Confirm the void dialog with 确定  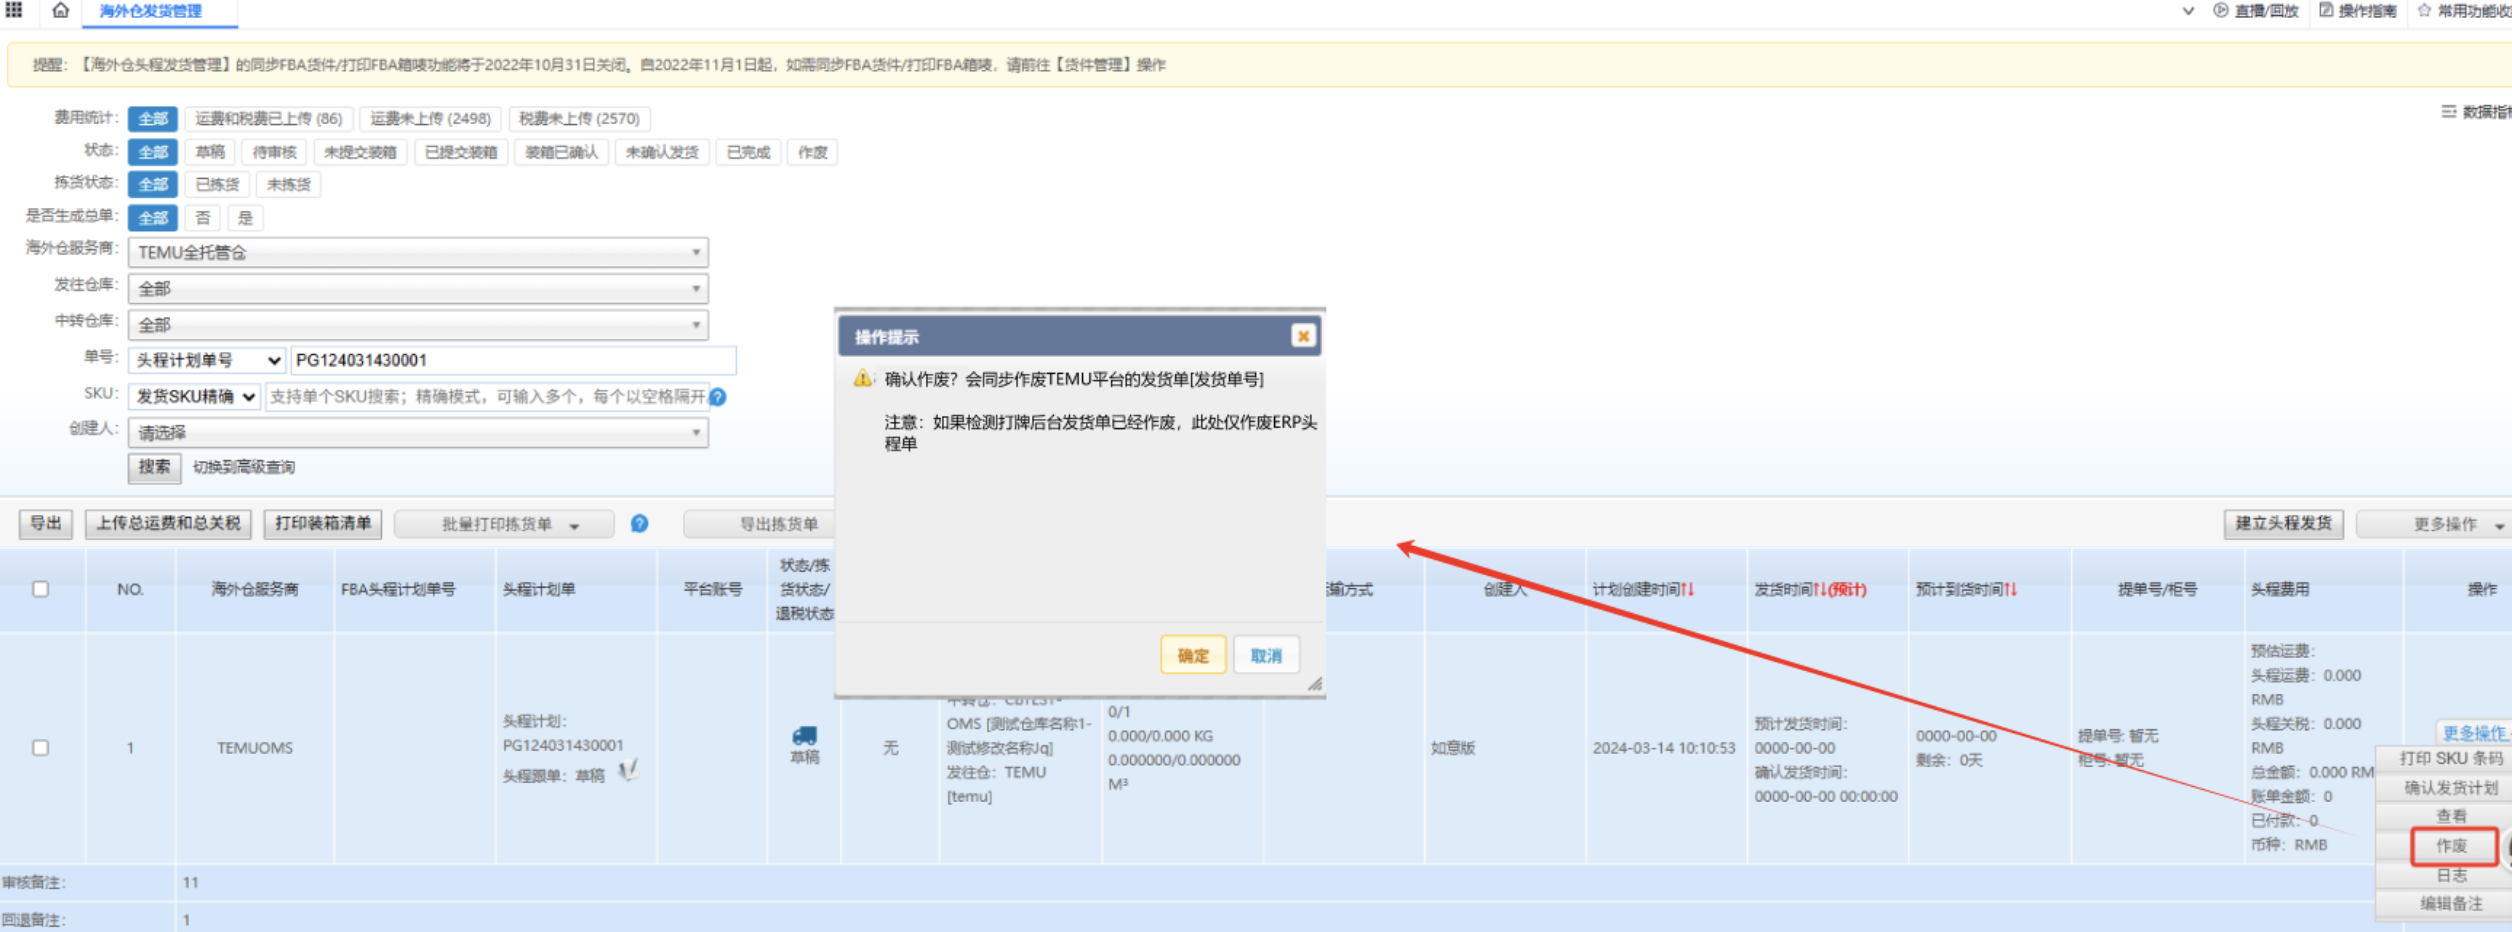coord(1192,654)
